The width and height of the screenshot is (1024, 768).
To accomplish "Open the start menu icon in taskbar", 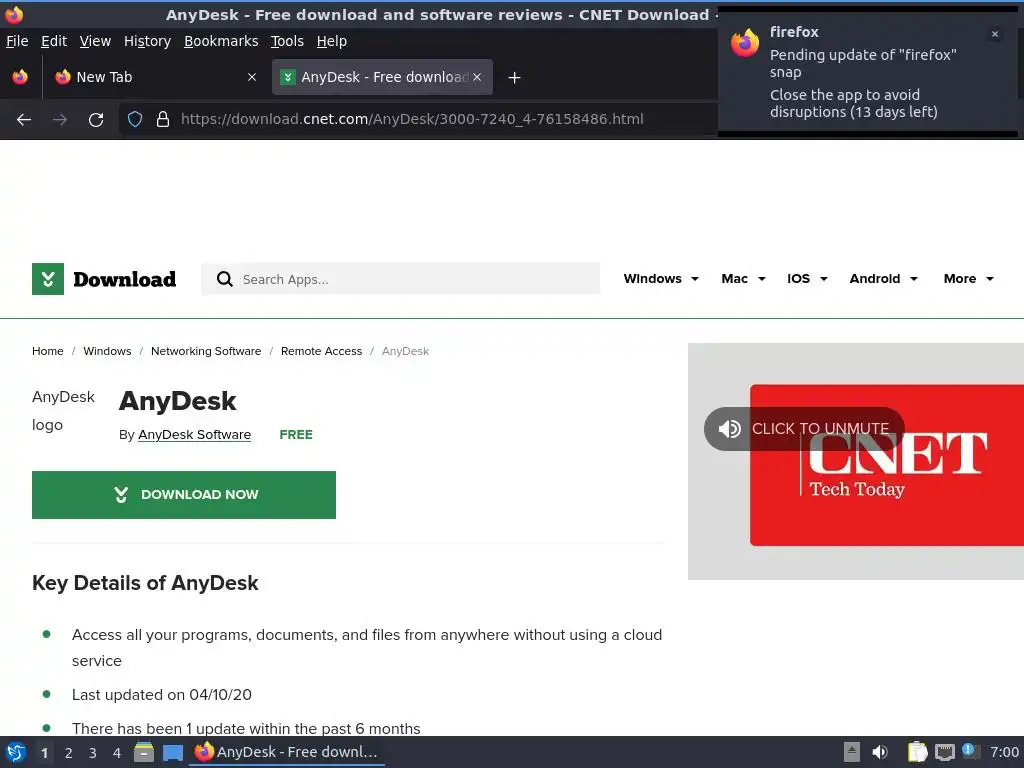I will click(16, 752).
